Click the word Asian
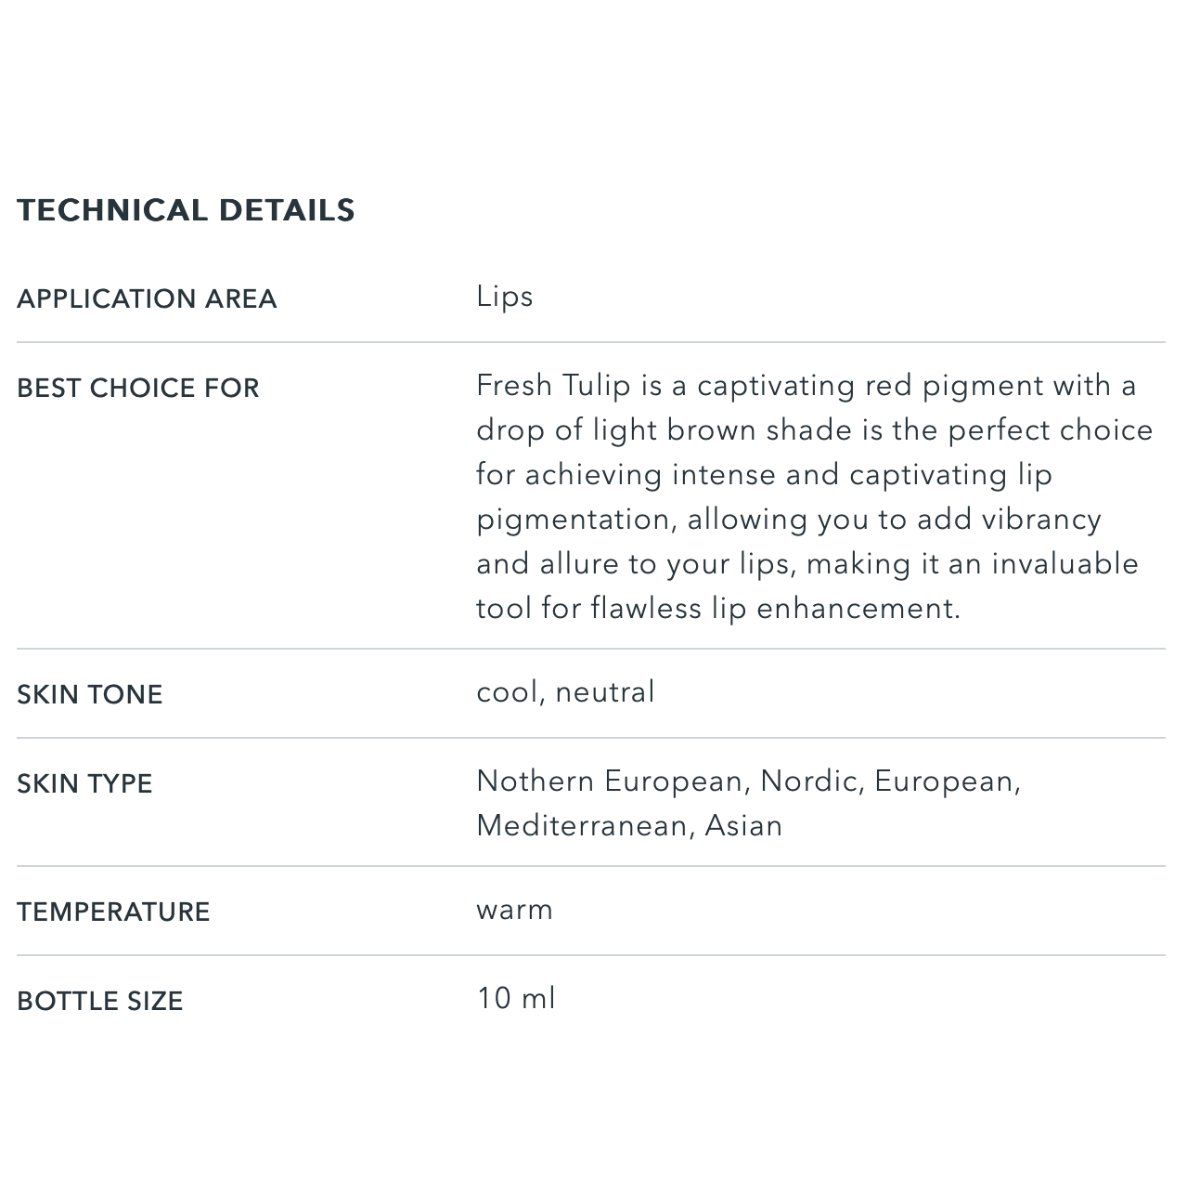 [x=743, y=826]
